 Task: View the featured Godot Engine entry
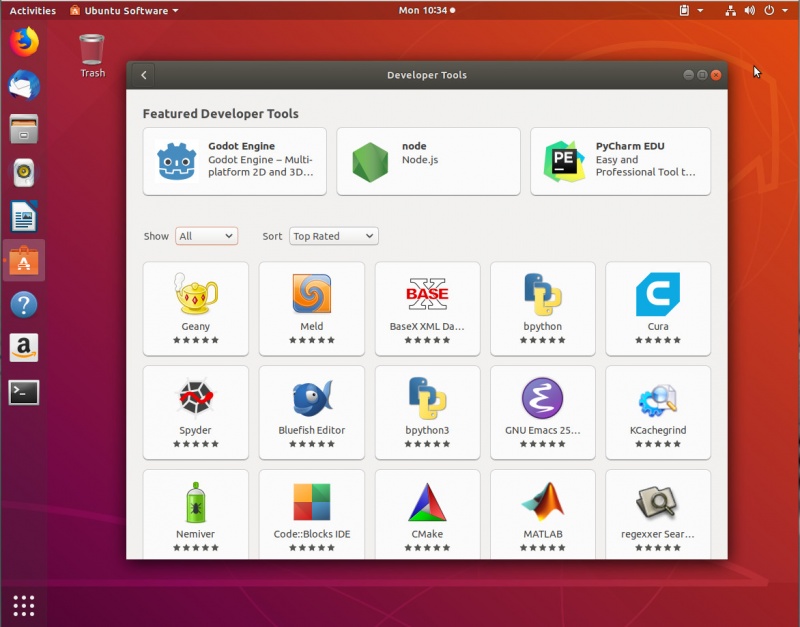click(x=234, y=160)
